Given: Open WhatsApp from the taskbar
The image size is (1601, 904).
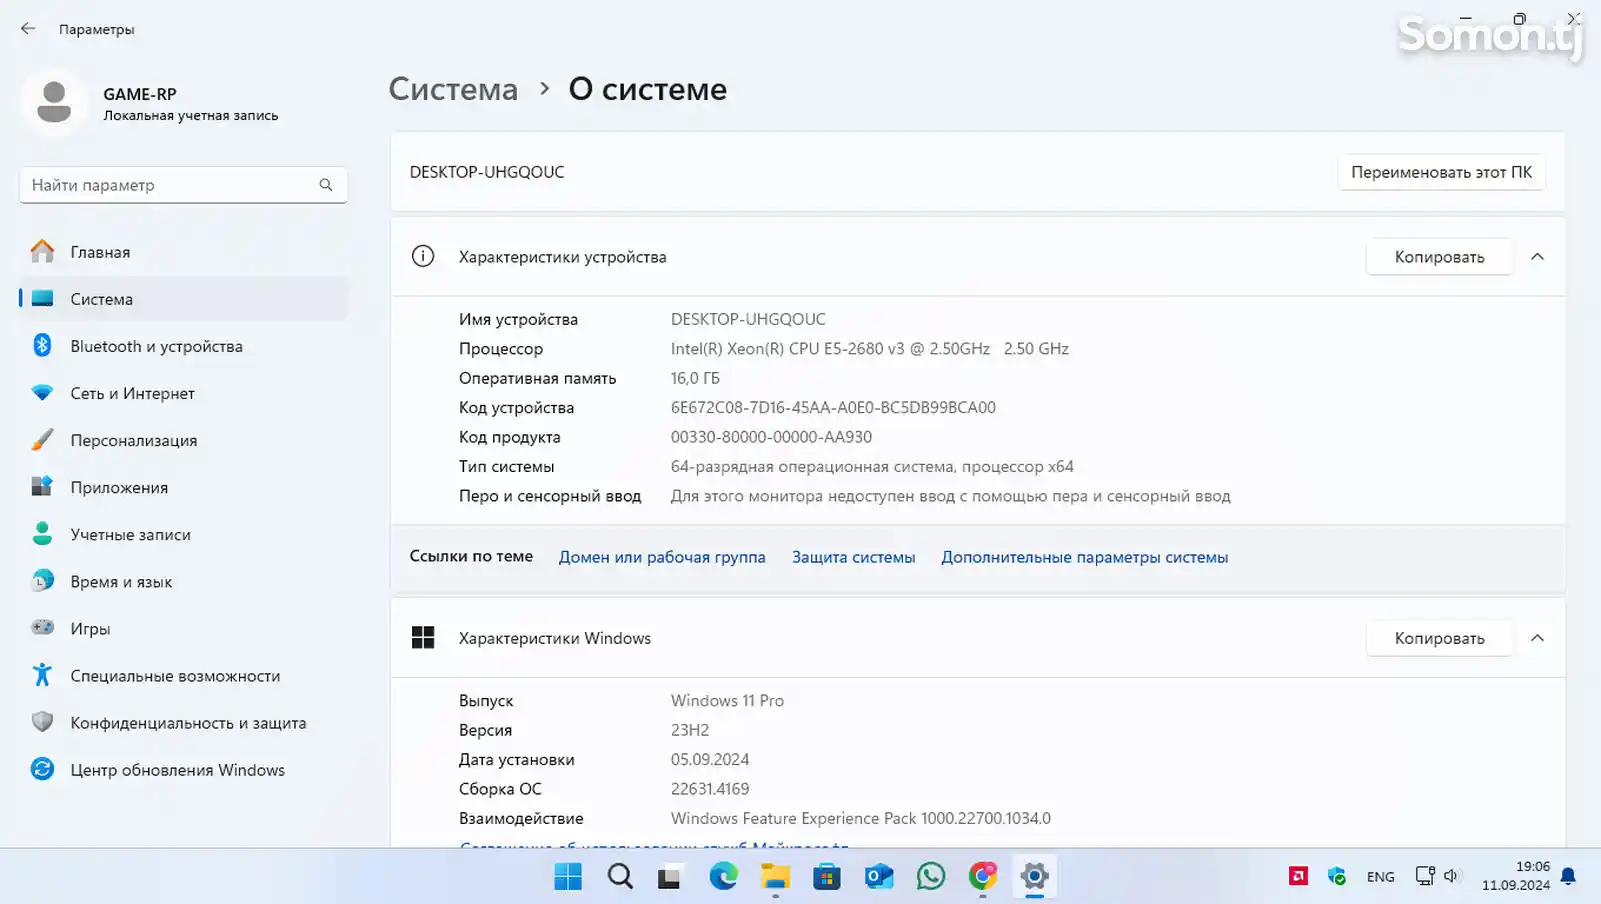Looking at the screenshot, I should [x=931, y=877].
